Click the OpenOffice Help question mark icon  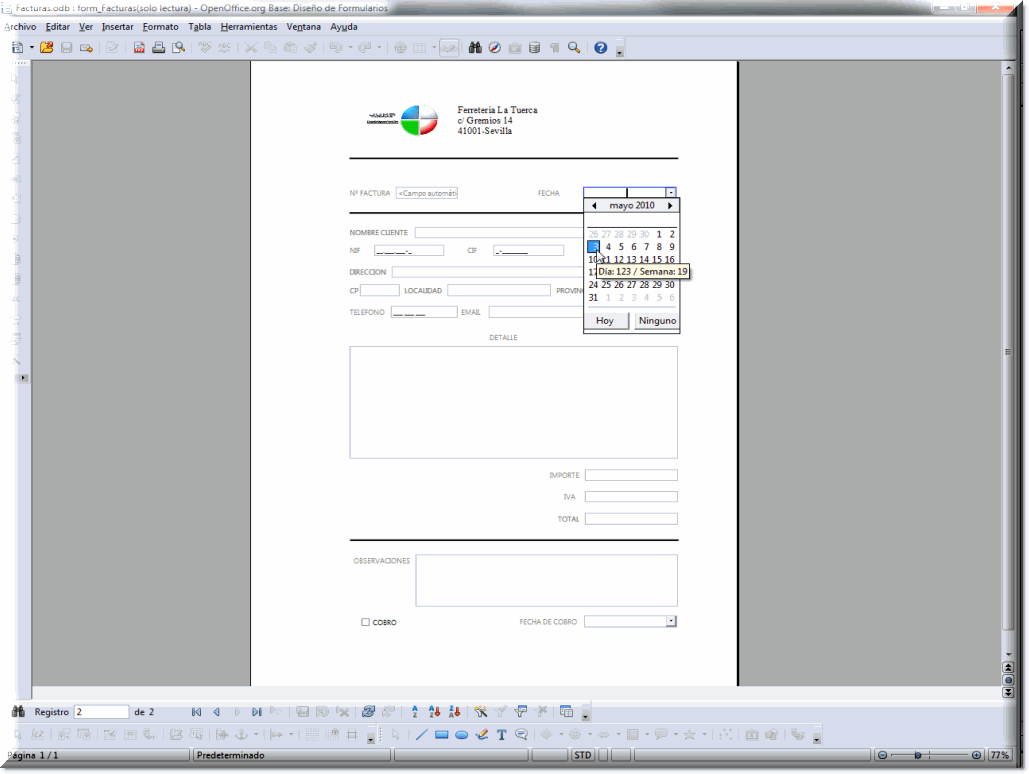[x=601, y=47]
